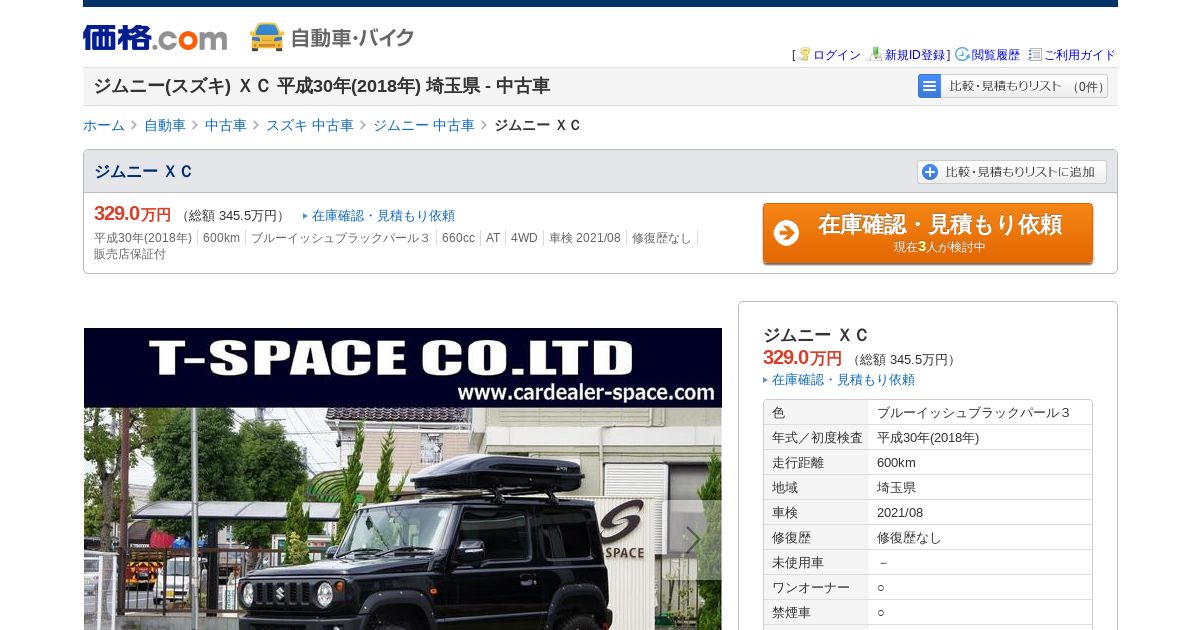Click the T-SPACE CO.LTD banner image
This screenshot has height=630, width=1200.
(403, 367)
